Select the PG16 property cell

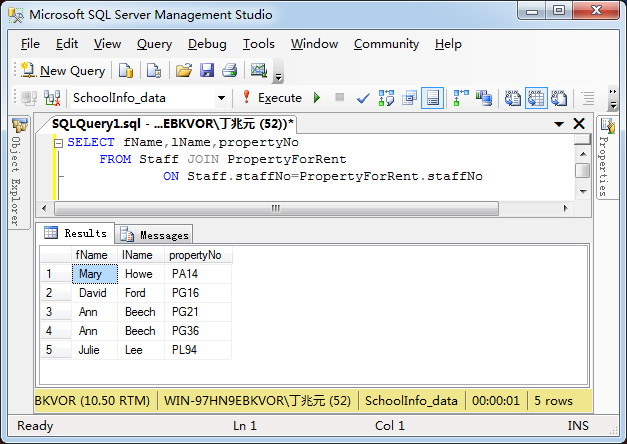tap(198, 293)
